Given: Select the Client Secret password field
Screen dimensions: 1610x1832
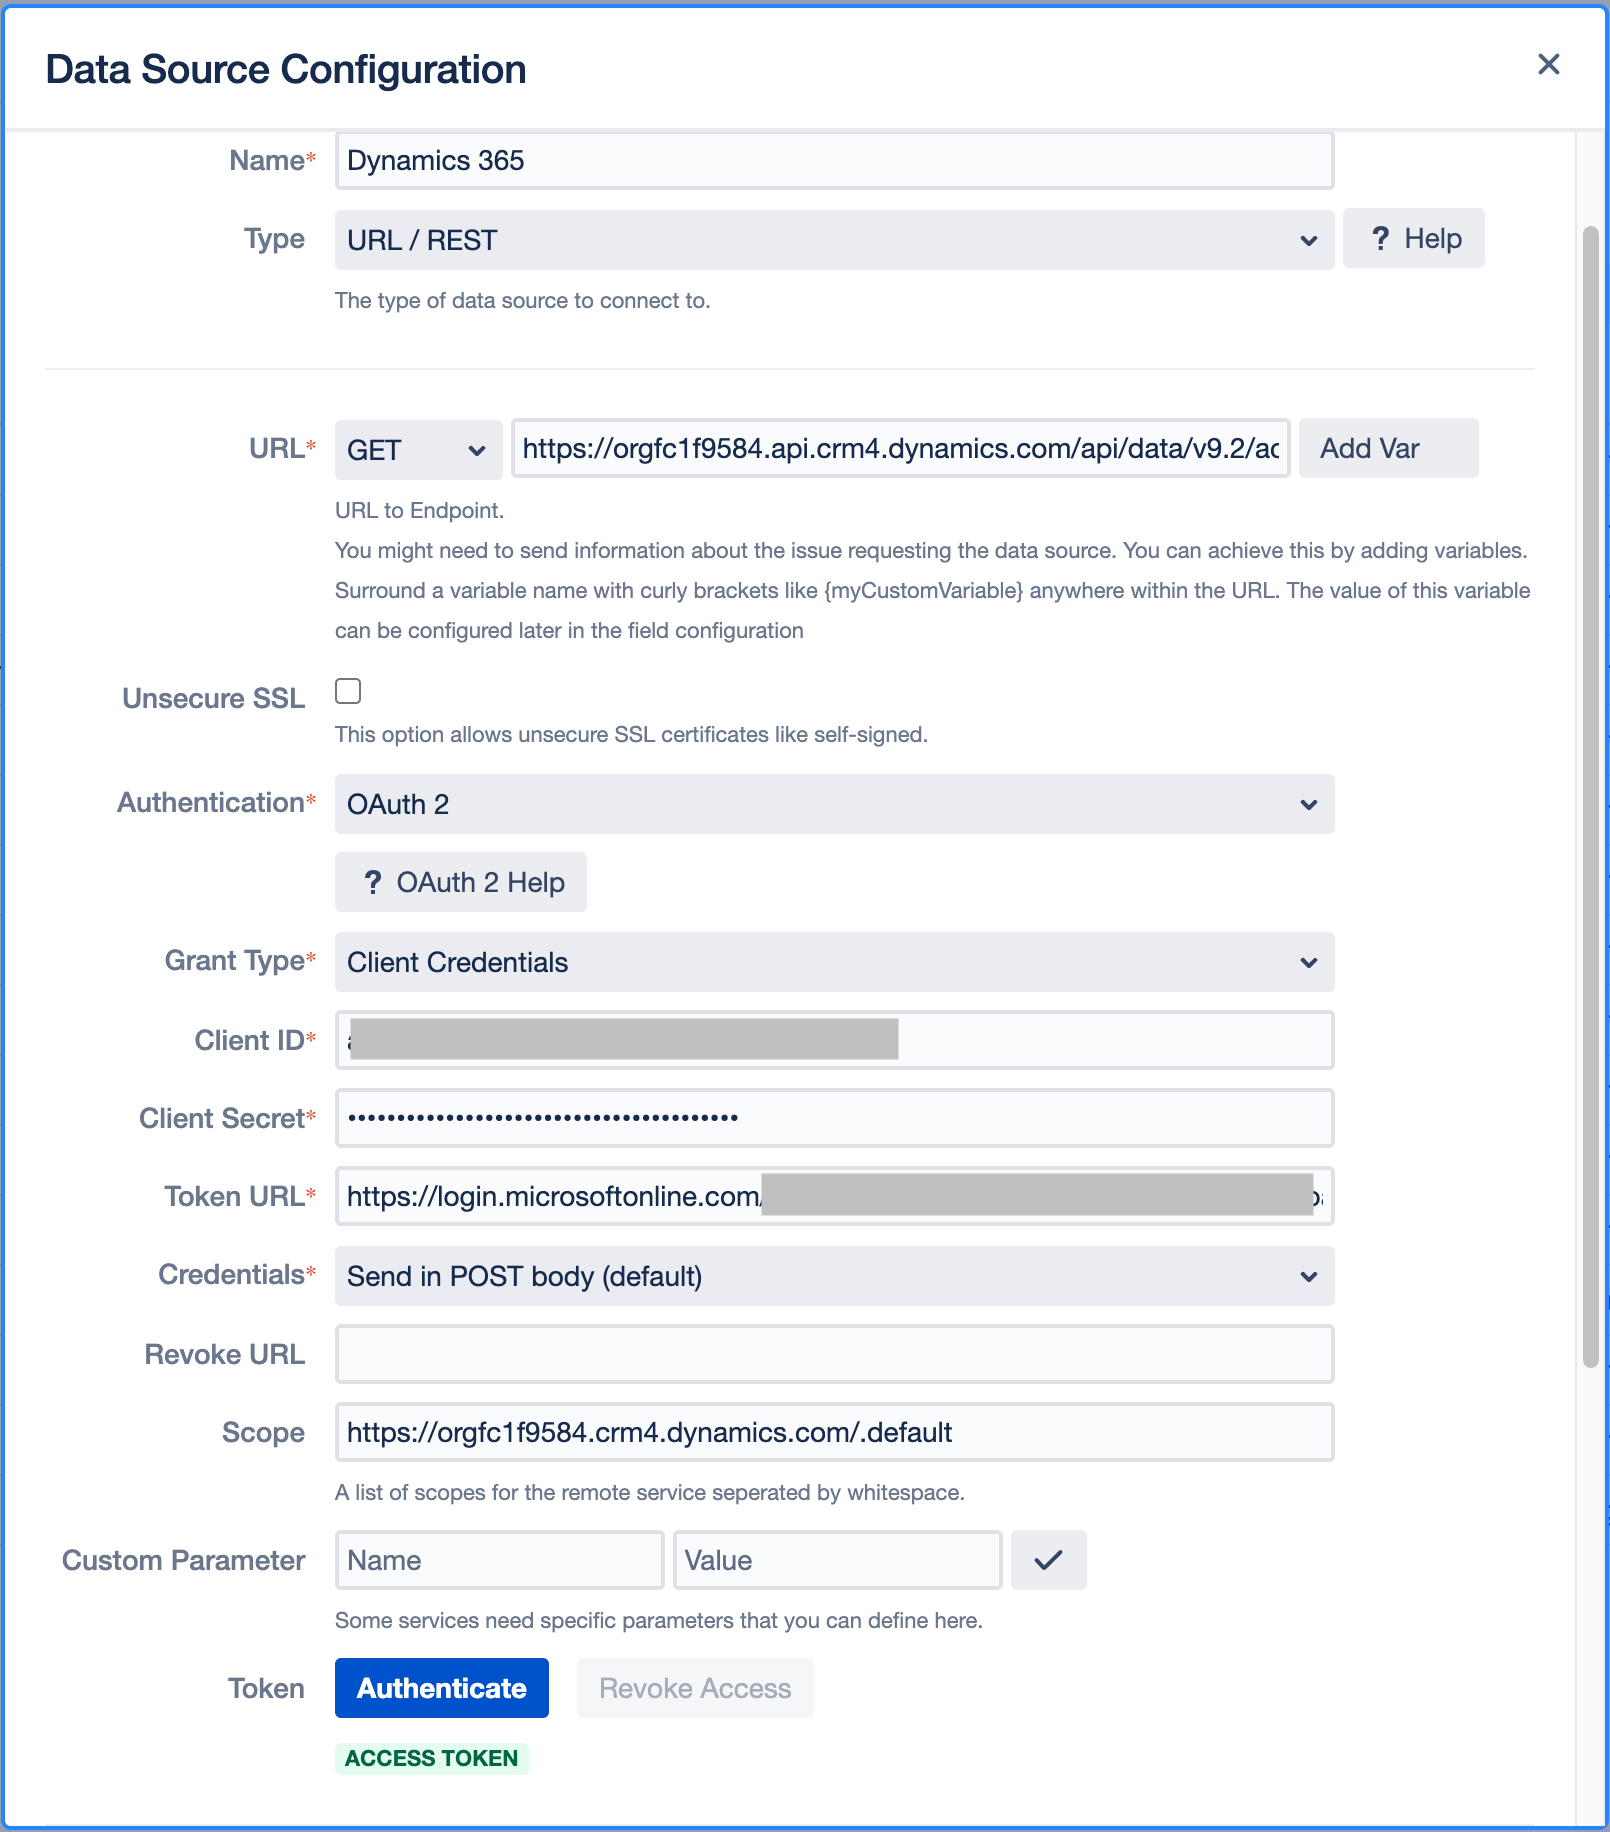Looking at the screenshot, I should tap(833, 1118).
